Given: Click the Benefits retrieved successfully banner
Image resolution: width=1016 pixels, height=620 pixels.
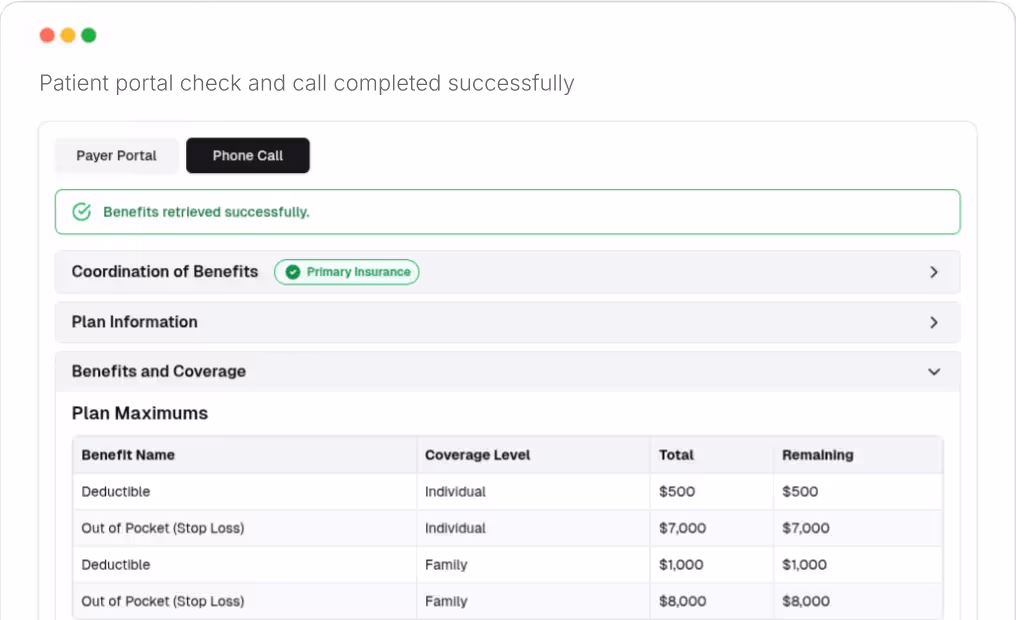Looking at the screenshot, I should tap(506, 211).
